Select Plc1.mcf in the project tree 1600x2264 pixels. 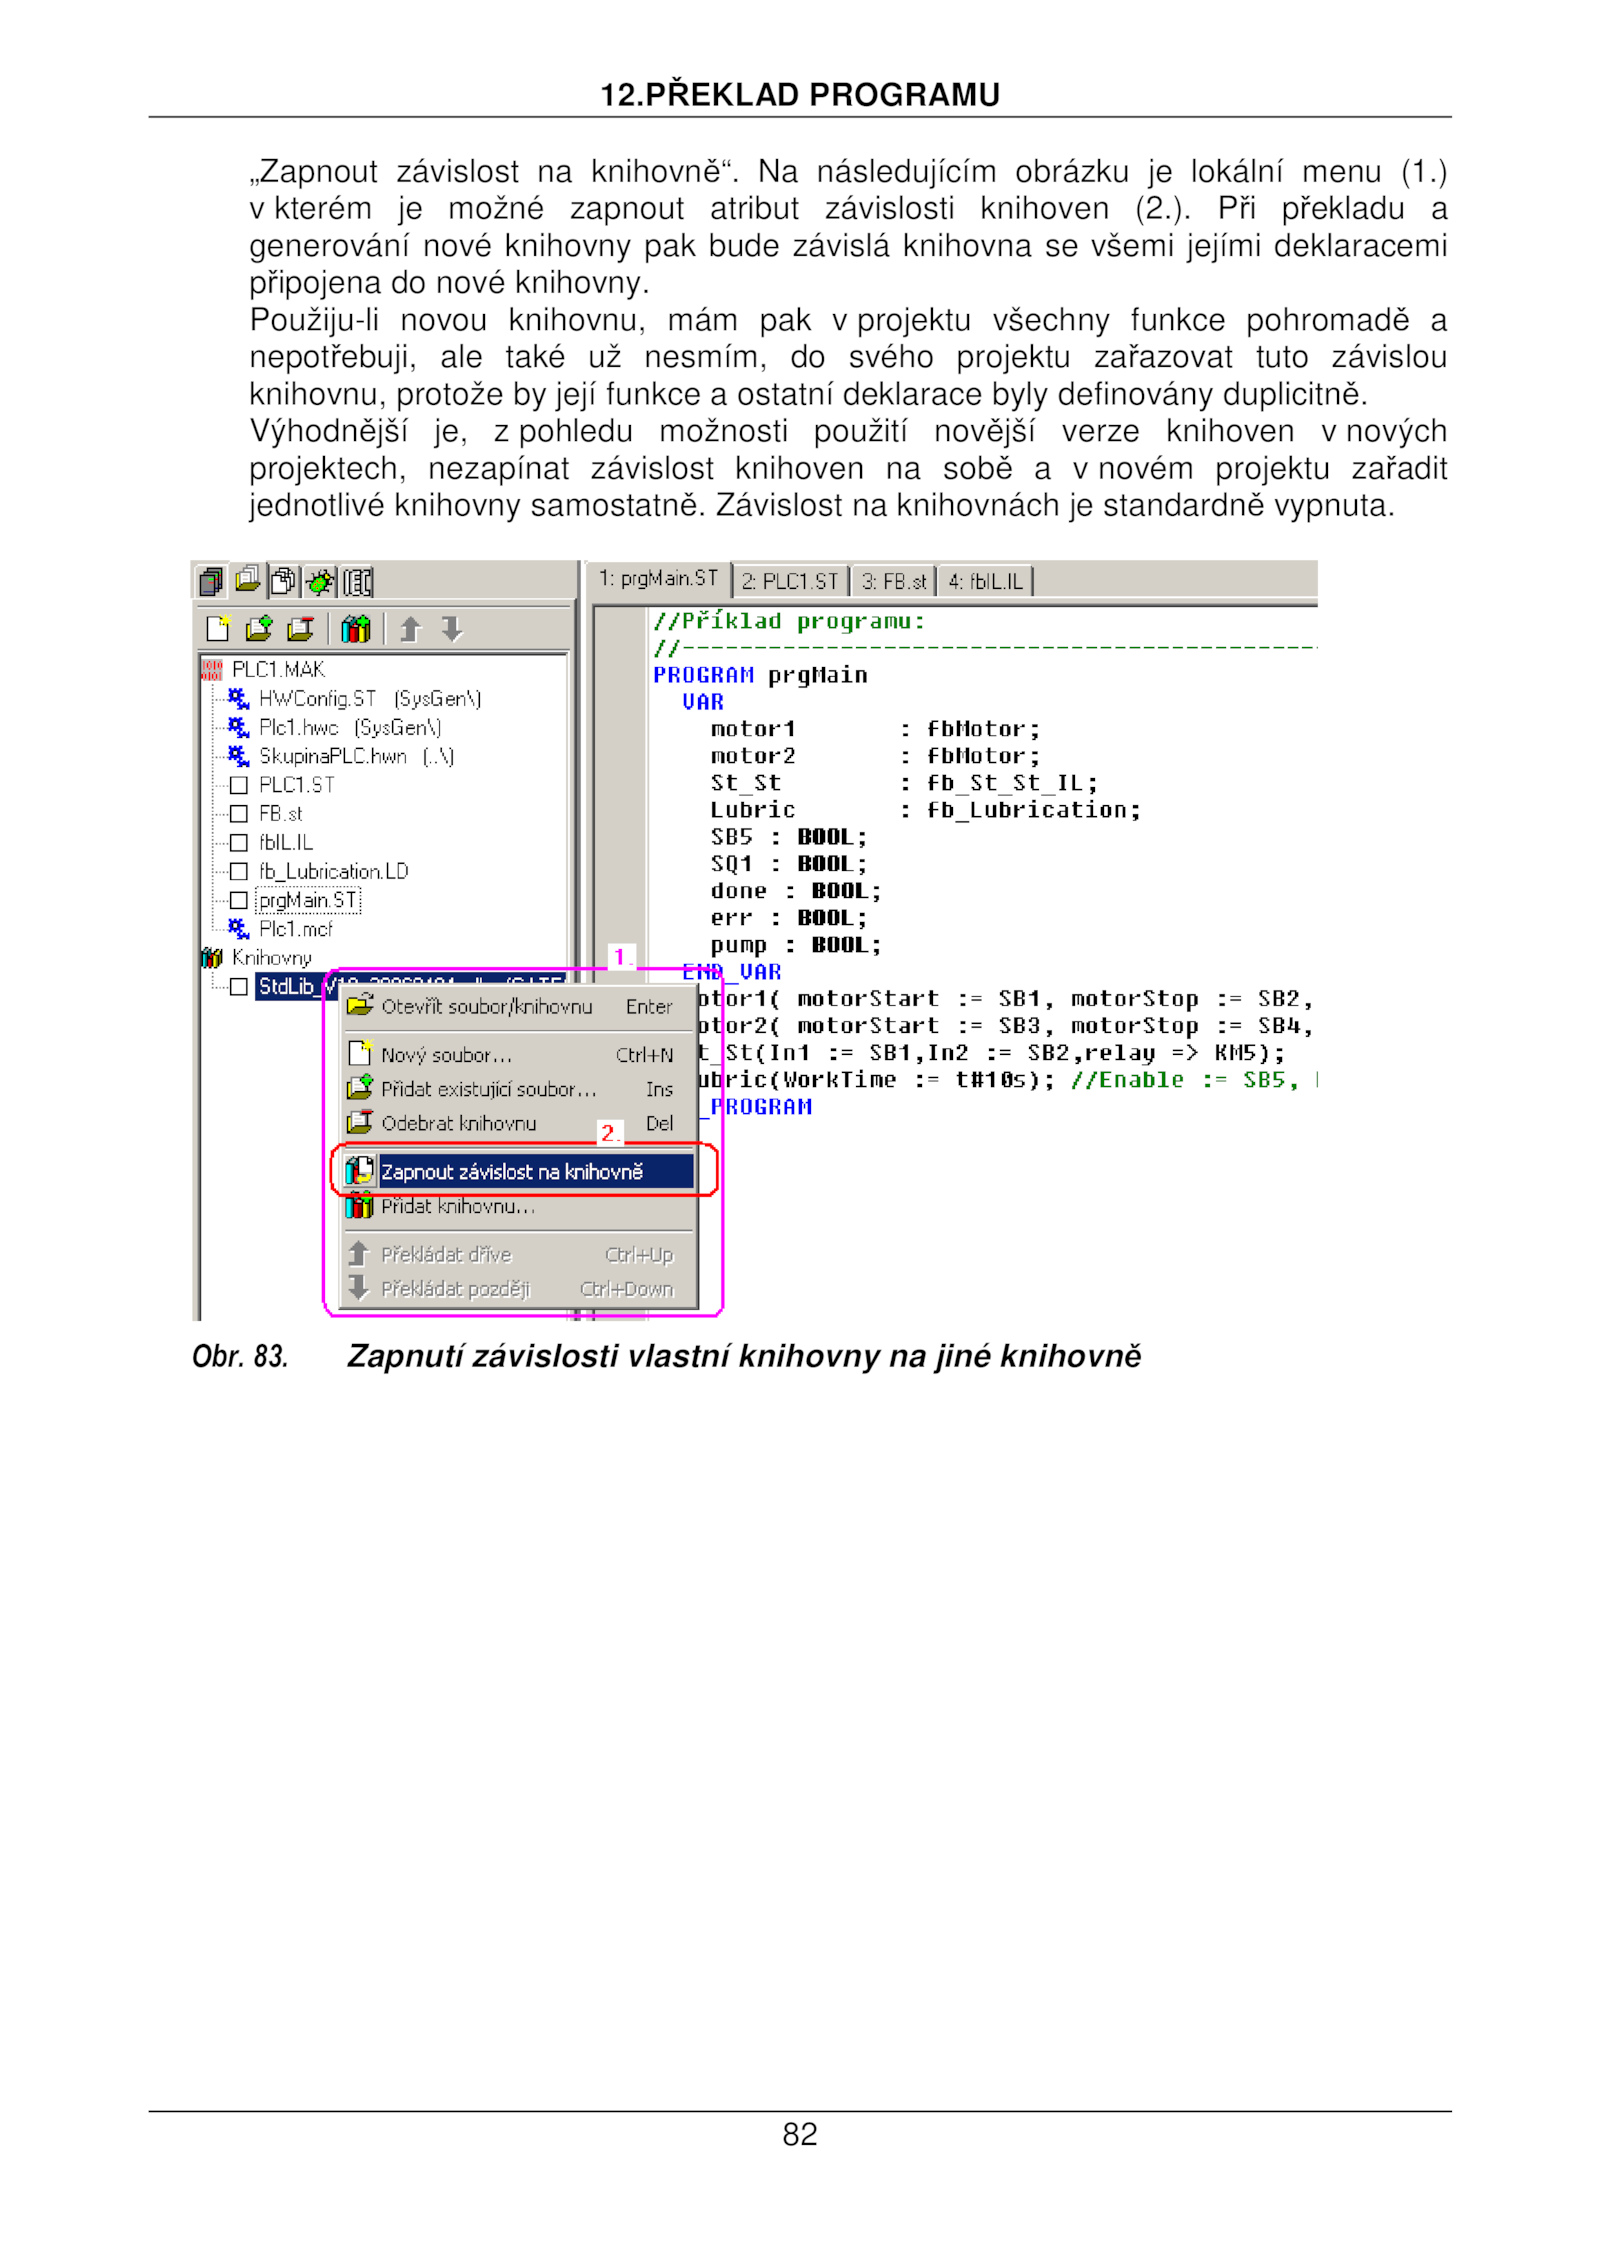click(x=296, y=929)
